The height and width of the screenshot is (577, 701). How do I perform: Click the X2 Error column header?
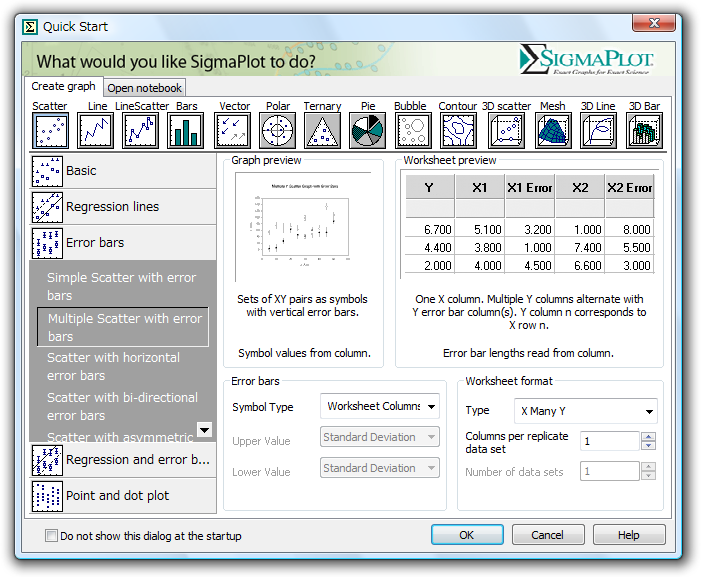629,187
